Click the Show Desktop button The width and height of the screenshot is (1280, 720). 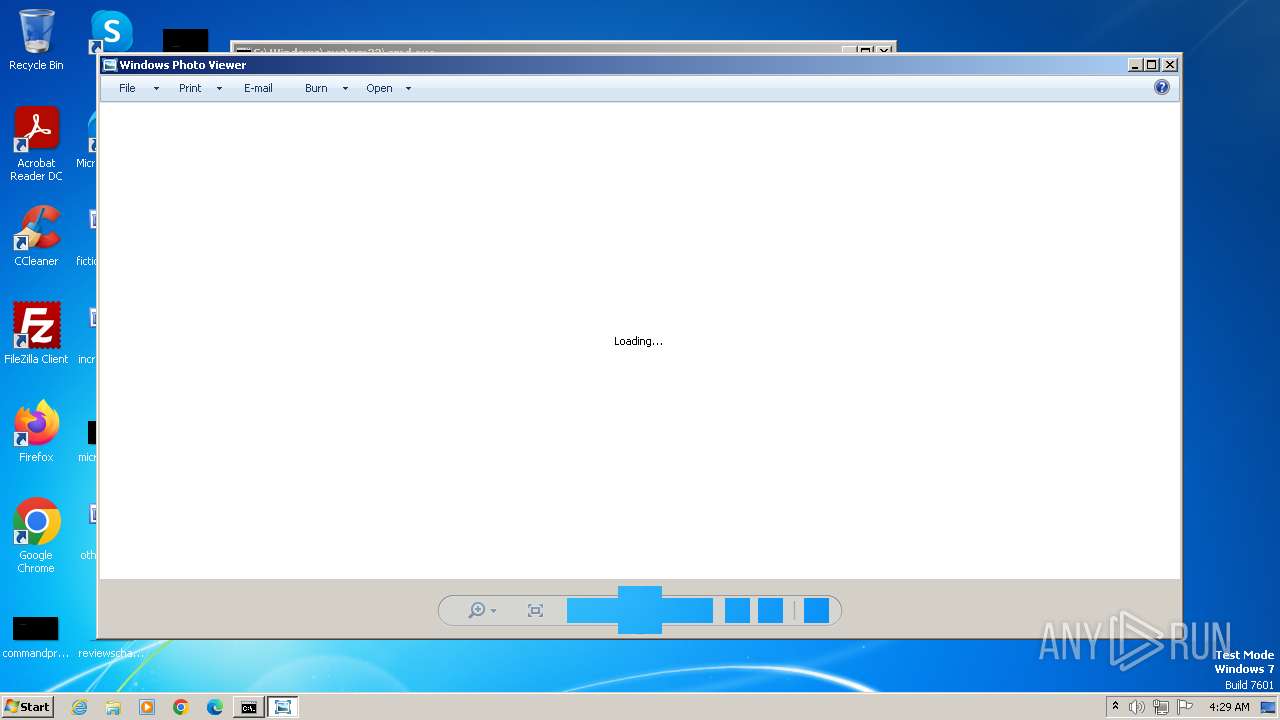click(x=1270, y=707)
